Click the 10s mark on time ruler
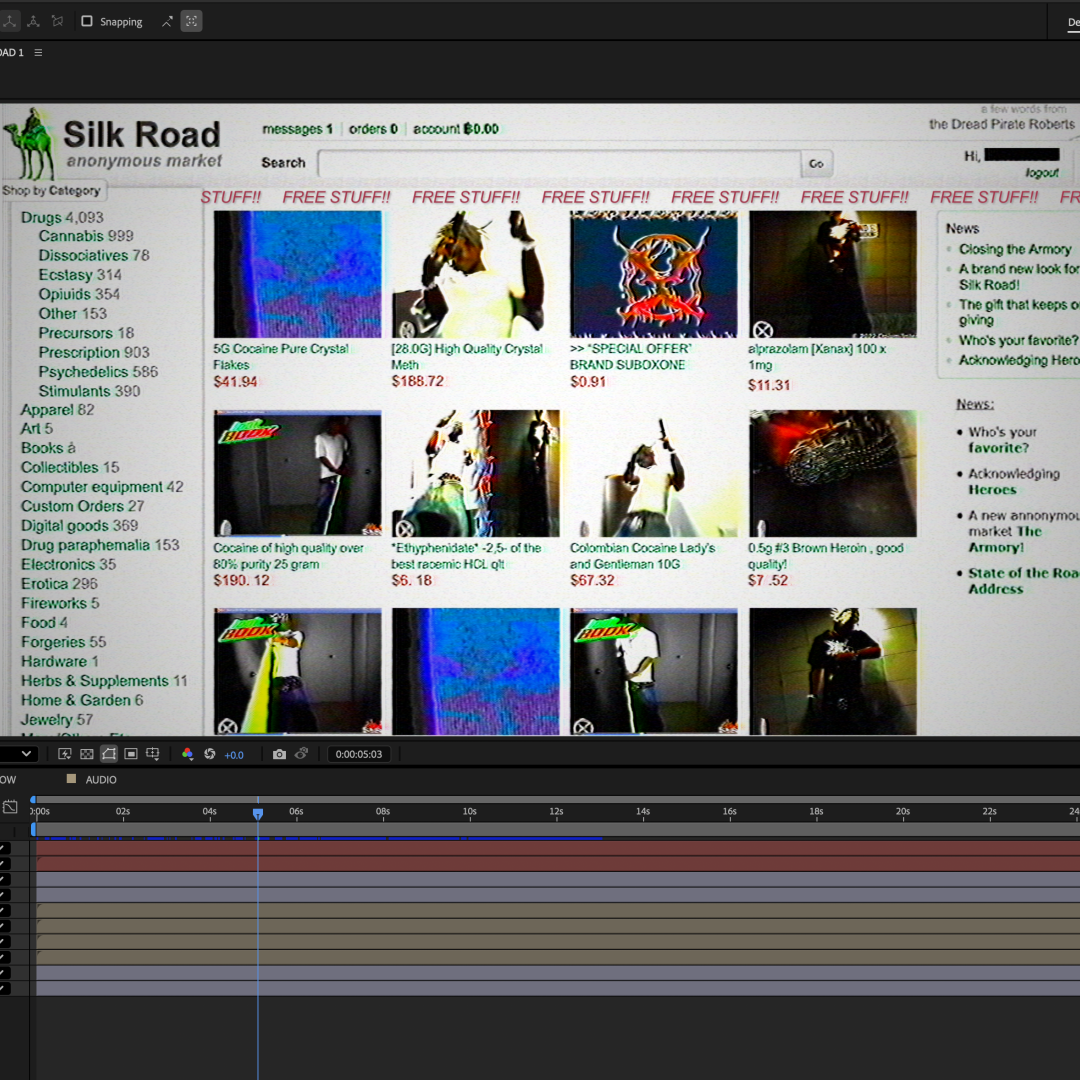Screen dimensions: 1080x1080 [470, 811]
